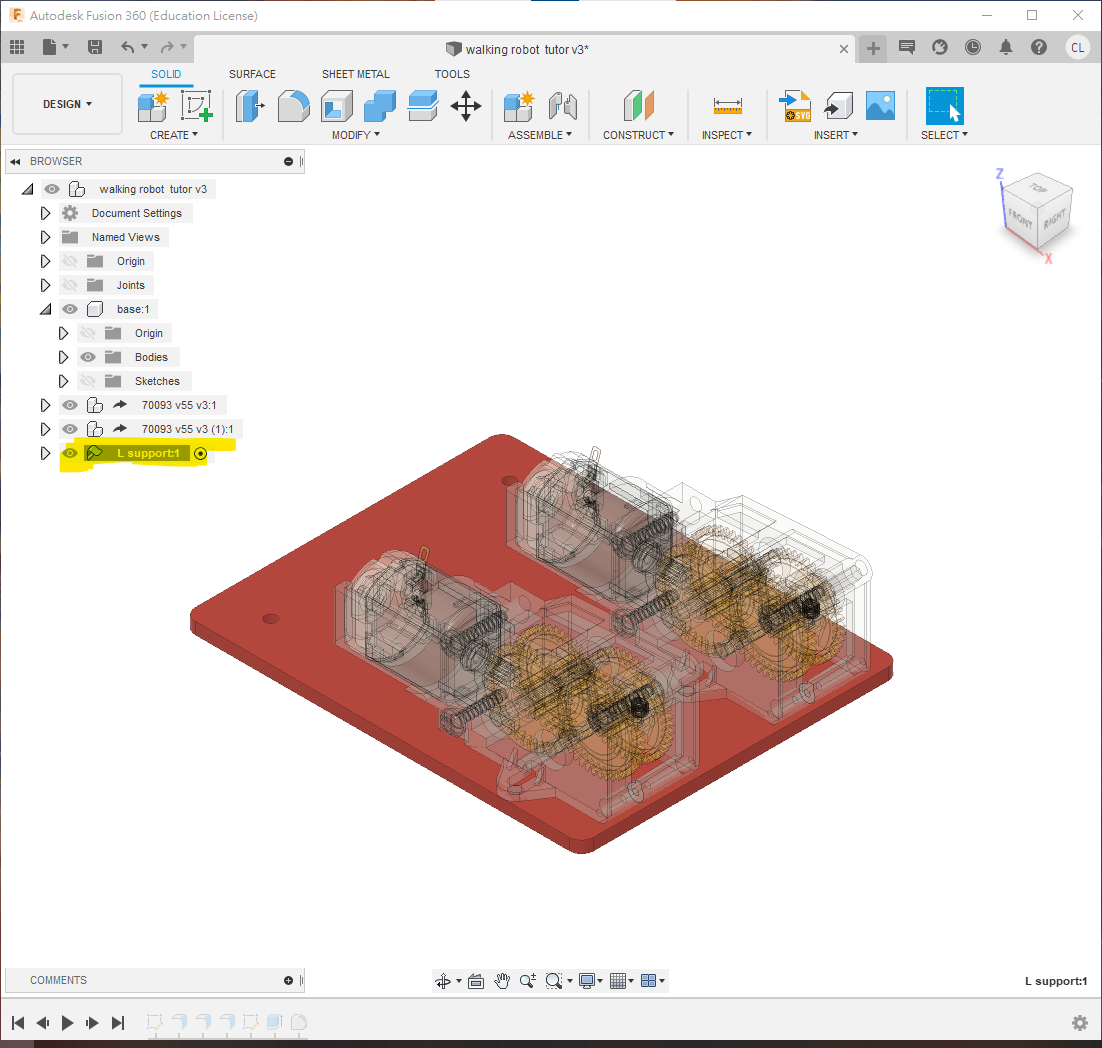The height and width of the screenshot is (1048, 1102).
Task: Open the MODIFY menu
Action: [x=356, y=135]
